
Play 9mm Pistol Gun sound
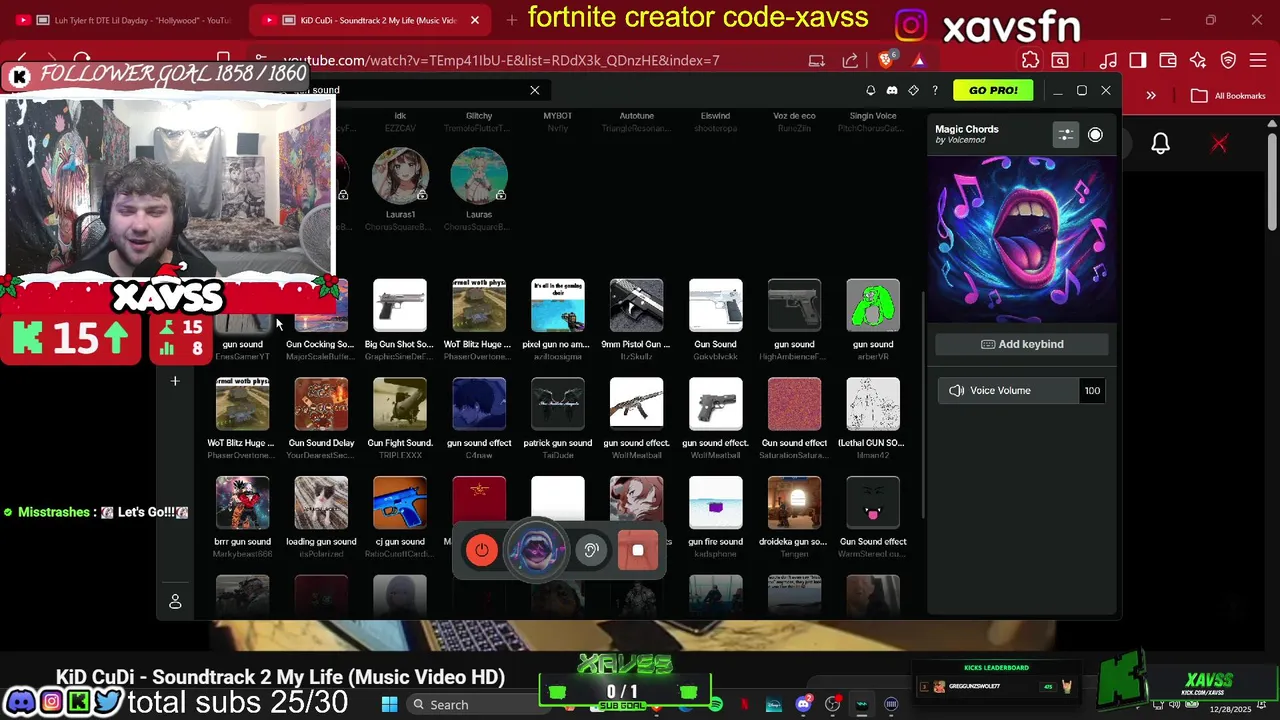pos(637,305)
